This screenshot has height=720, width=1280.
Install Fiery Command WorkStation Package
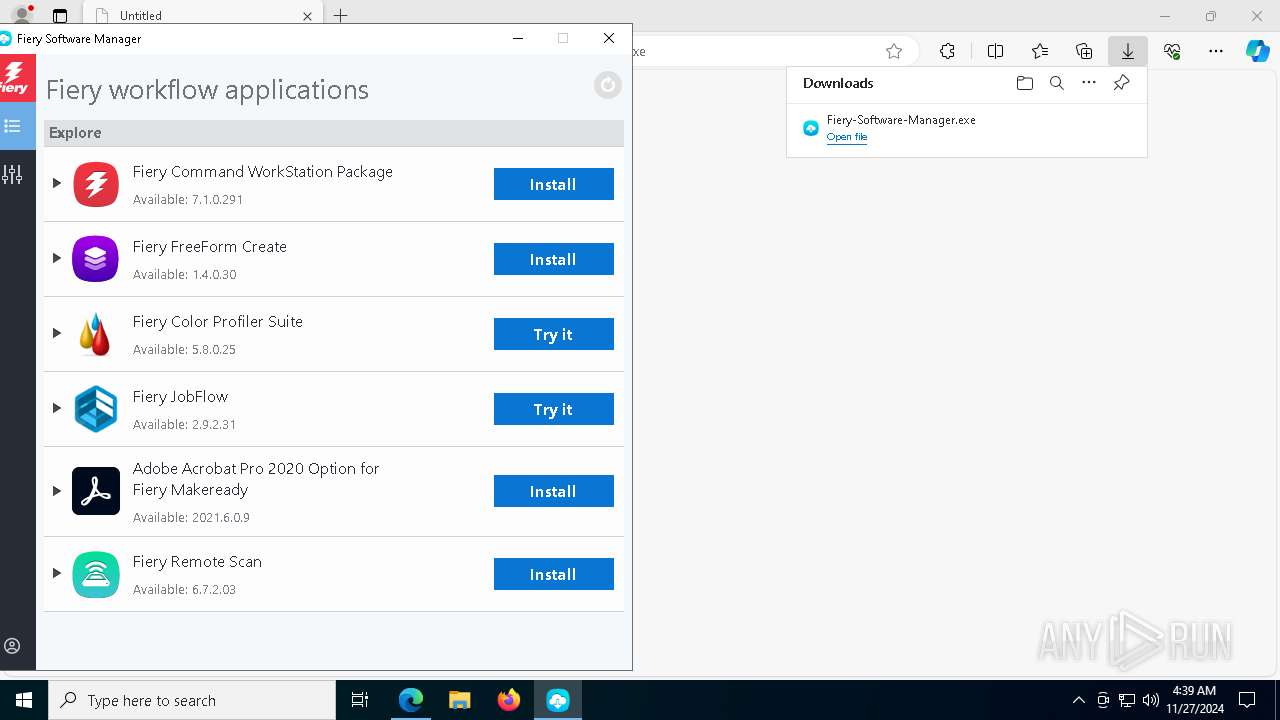tap(553, 184)
